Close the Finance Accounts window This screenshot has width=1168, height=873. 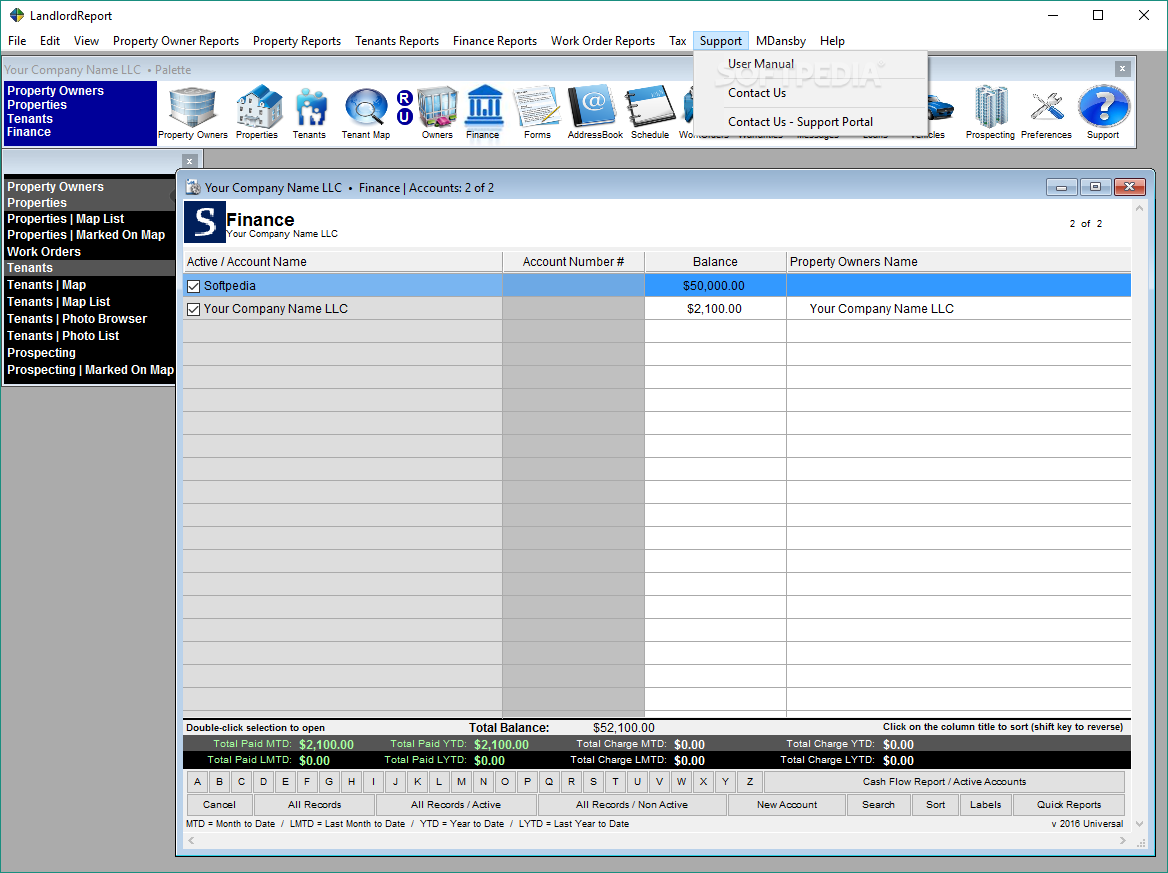tap(1129, 187)
